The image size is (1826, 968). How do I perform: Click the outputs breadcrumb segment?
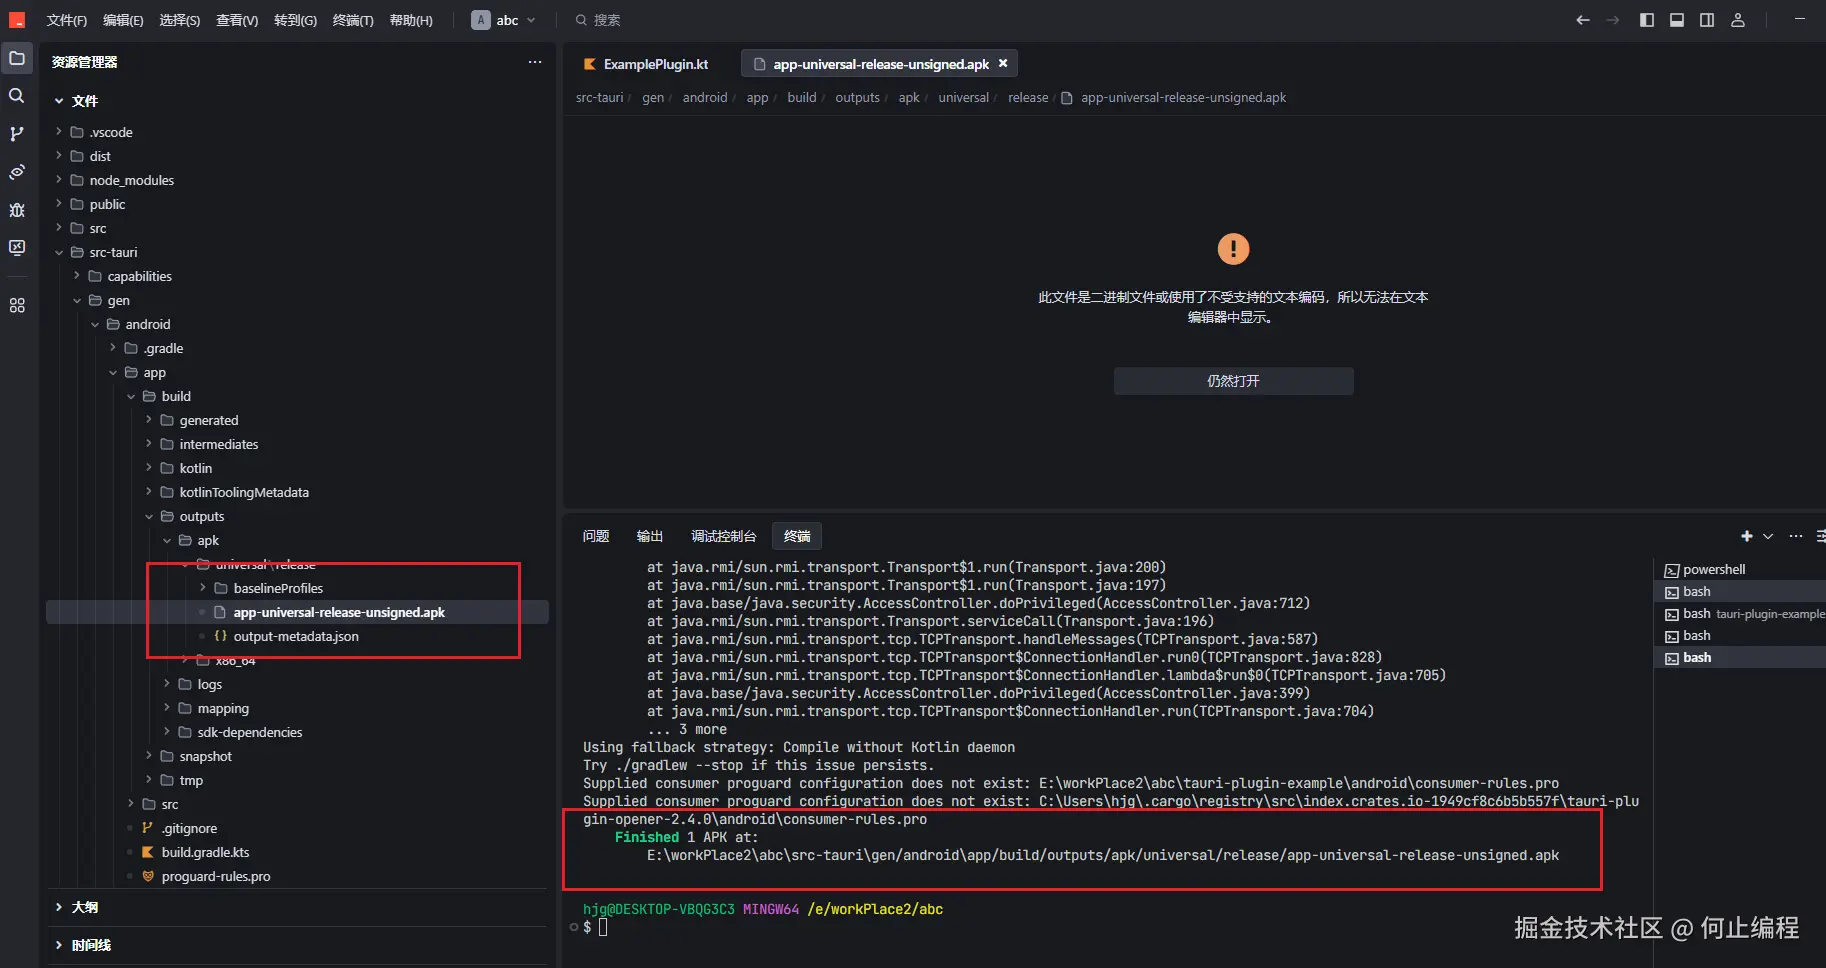[x=857, y=98]
